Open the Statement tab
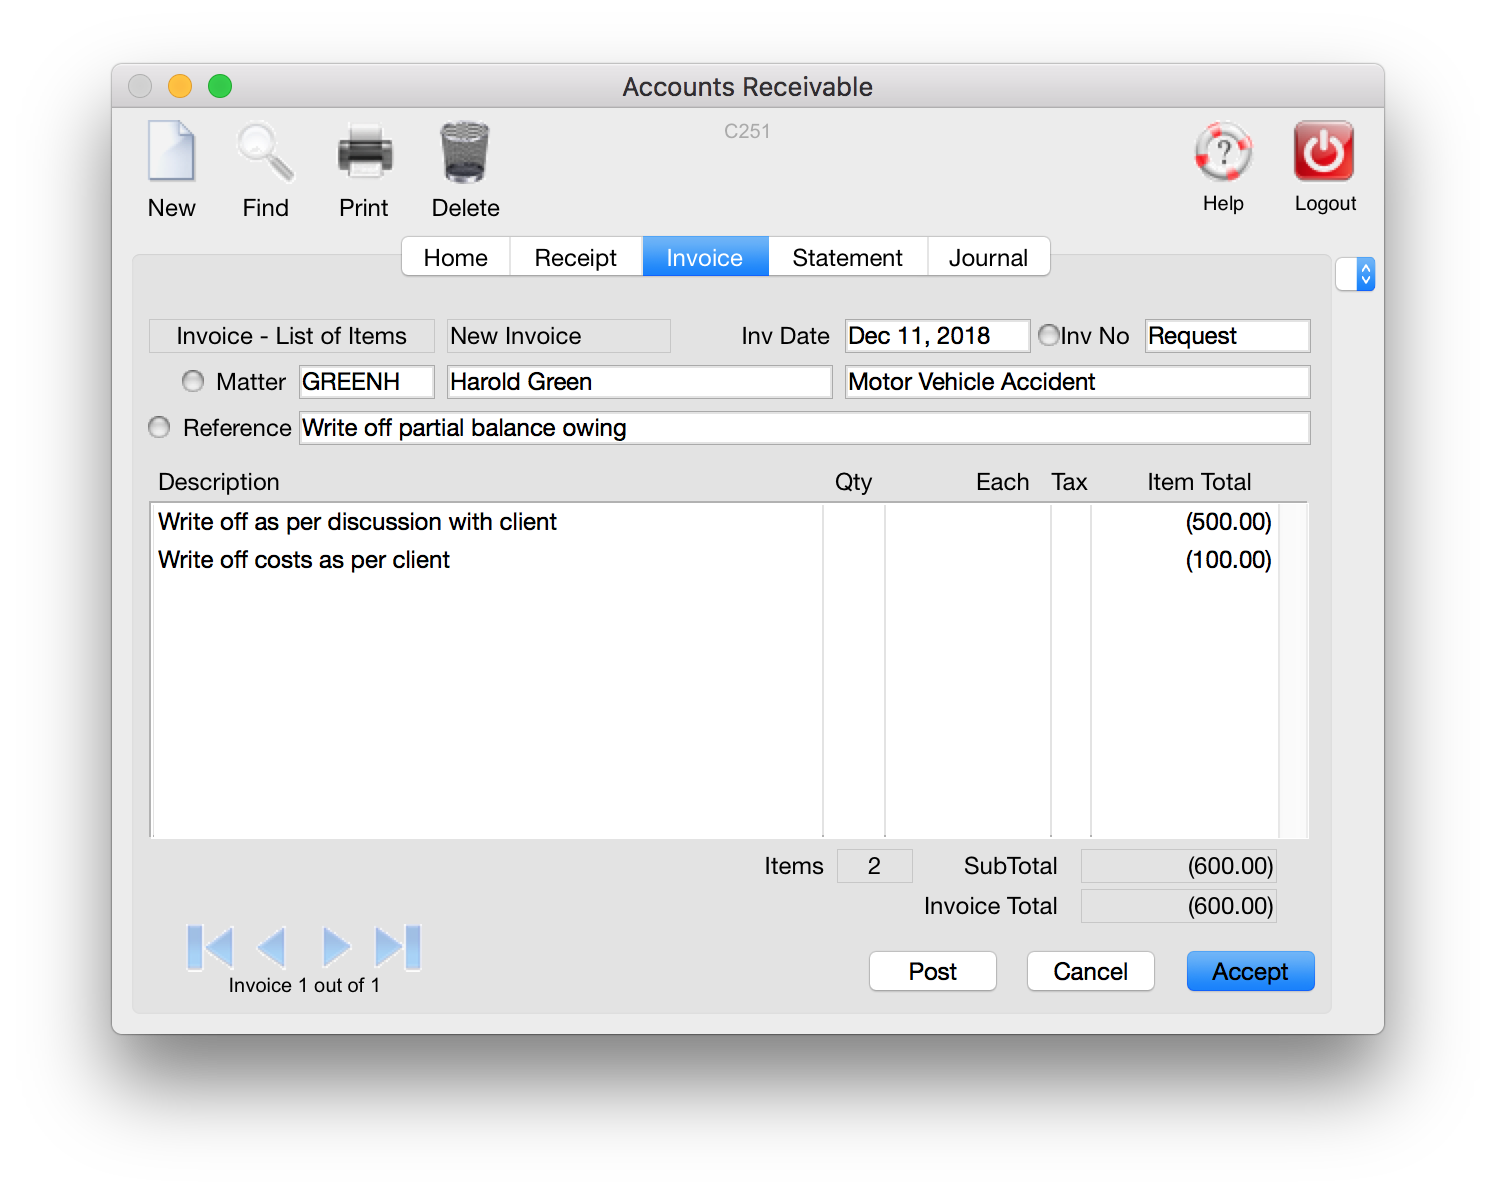 [848, 257]
